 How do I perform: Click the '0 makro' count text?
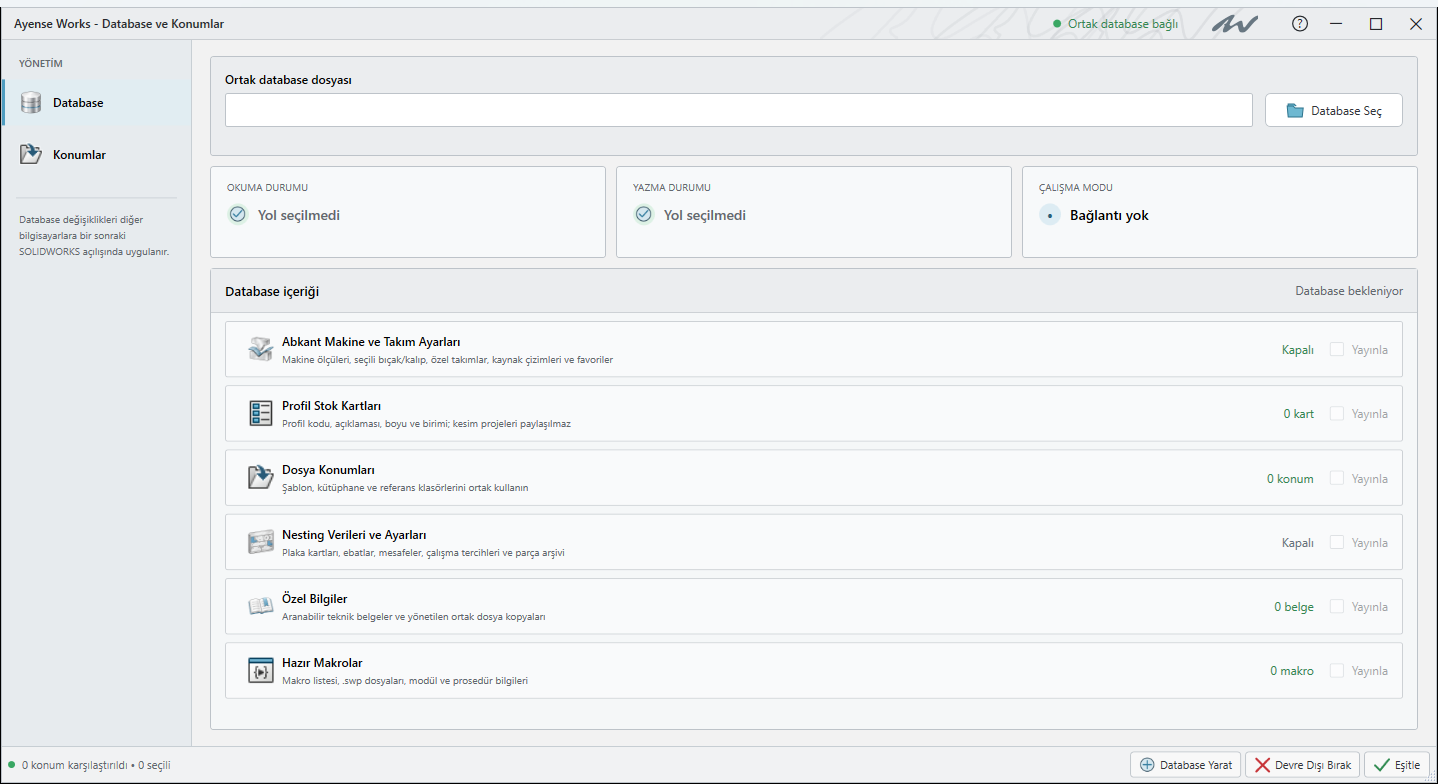1292,671
